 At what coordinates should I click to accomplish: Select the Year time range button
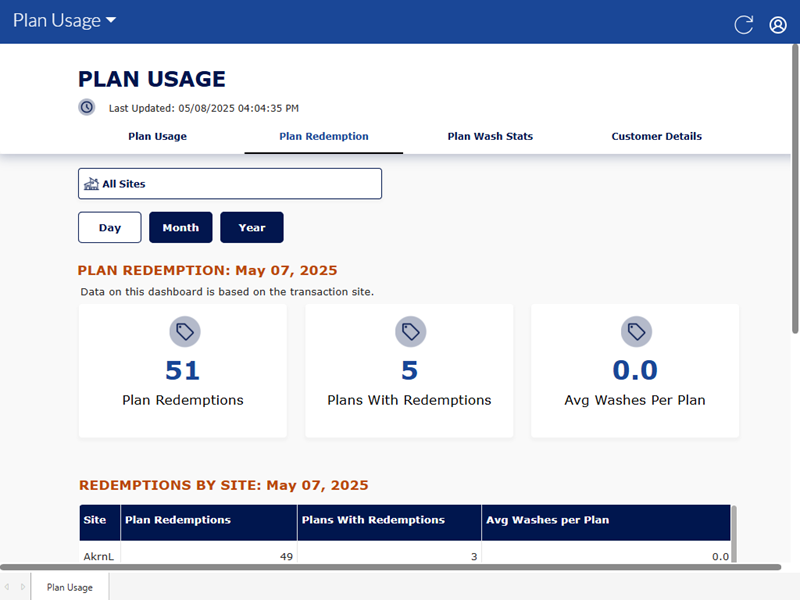click(252, 228)
